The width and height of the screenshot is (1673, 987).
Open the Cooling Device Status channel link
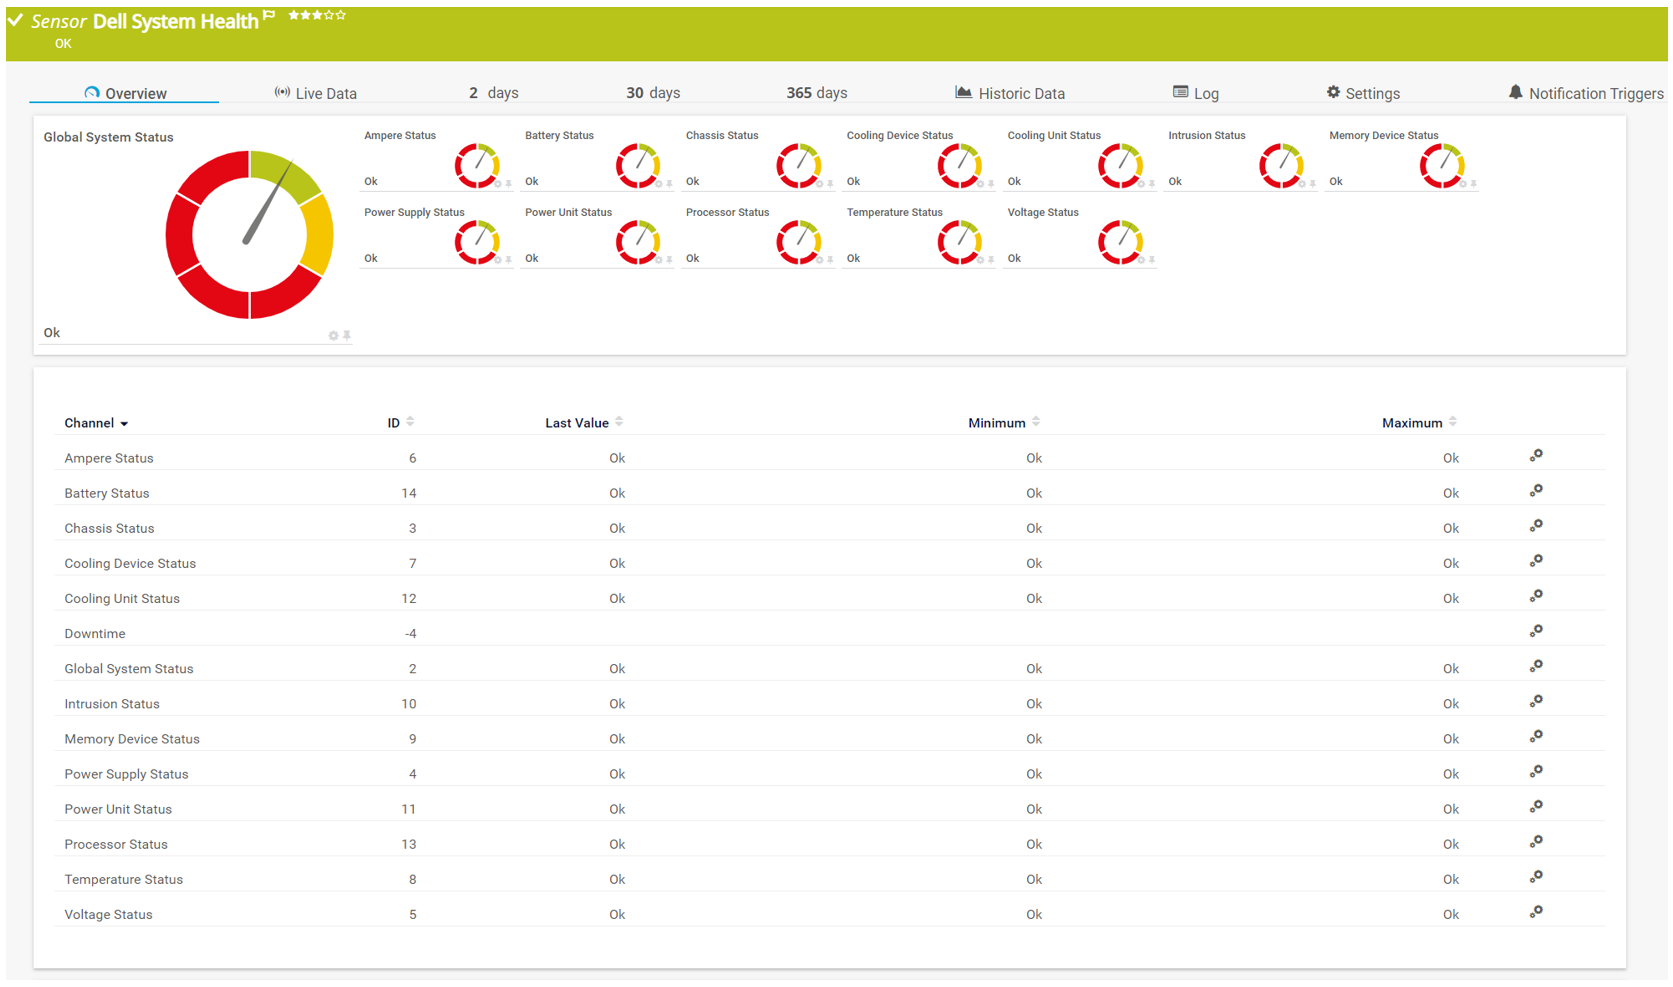[x=130, y=563]
